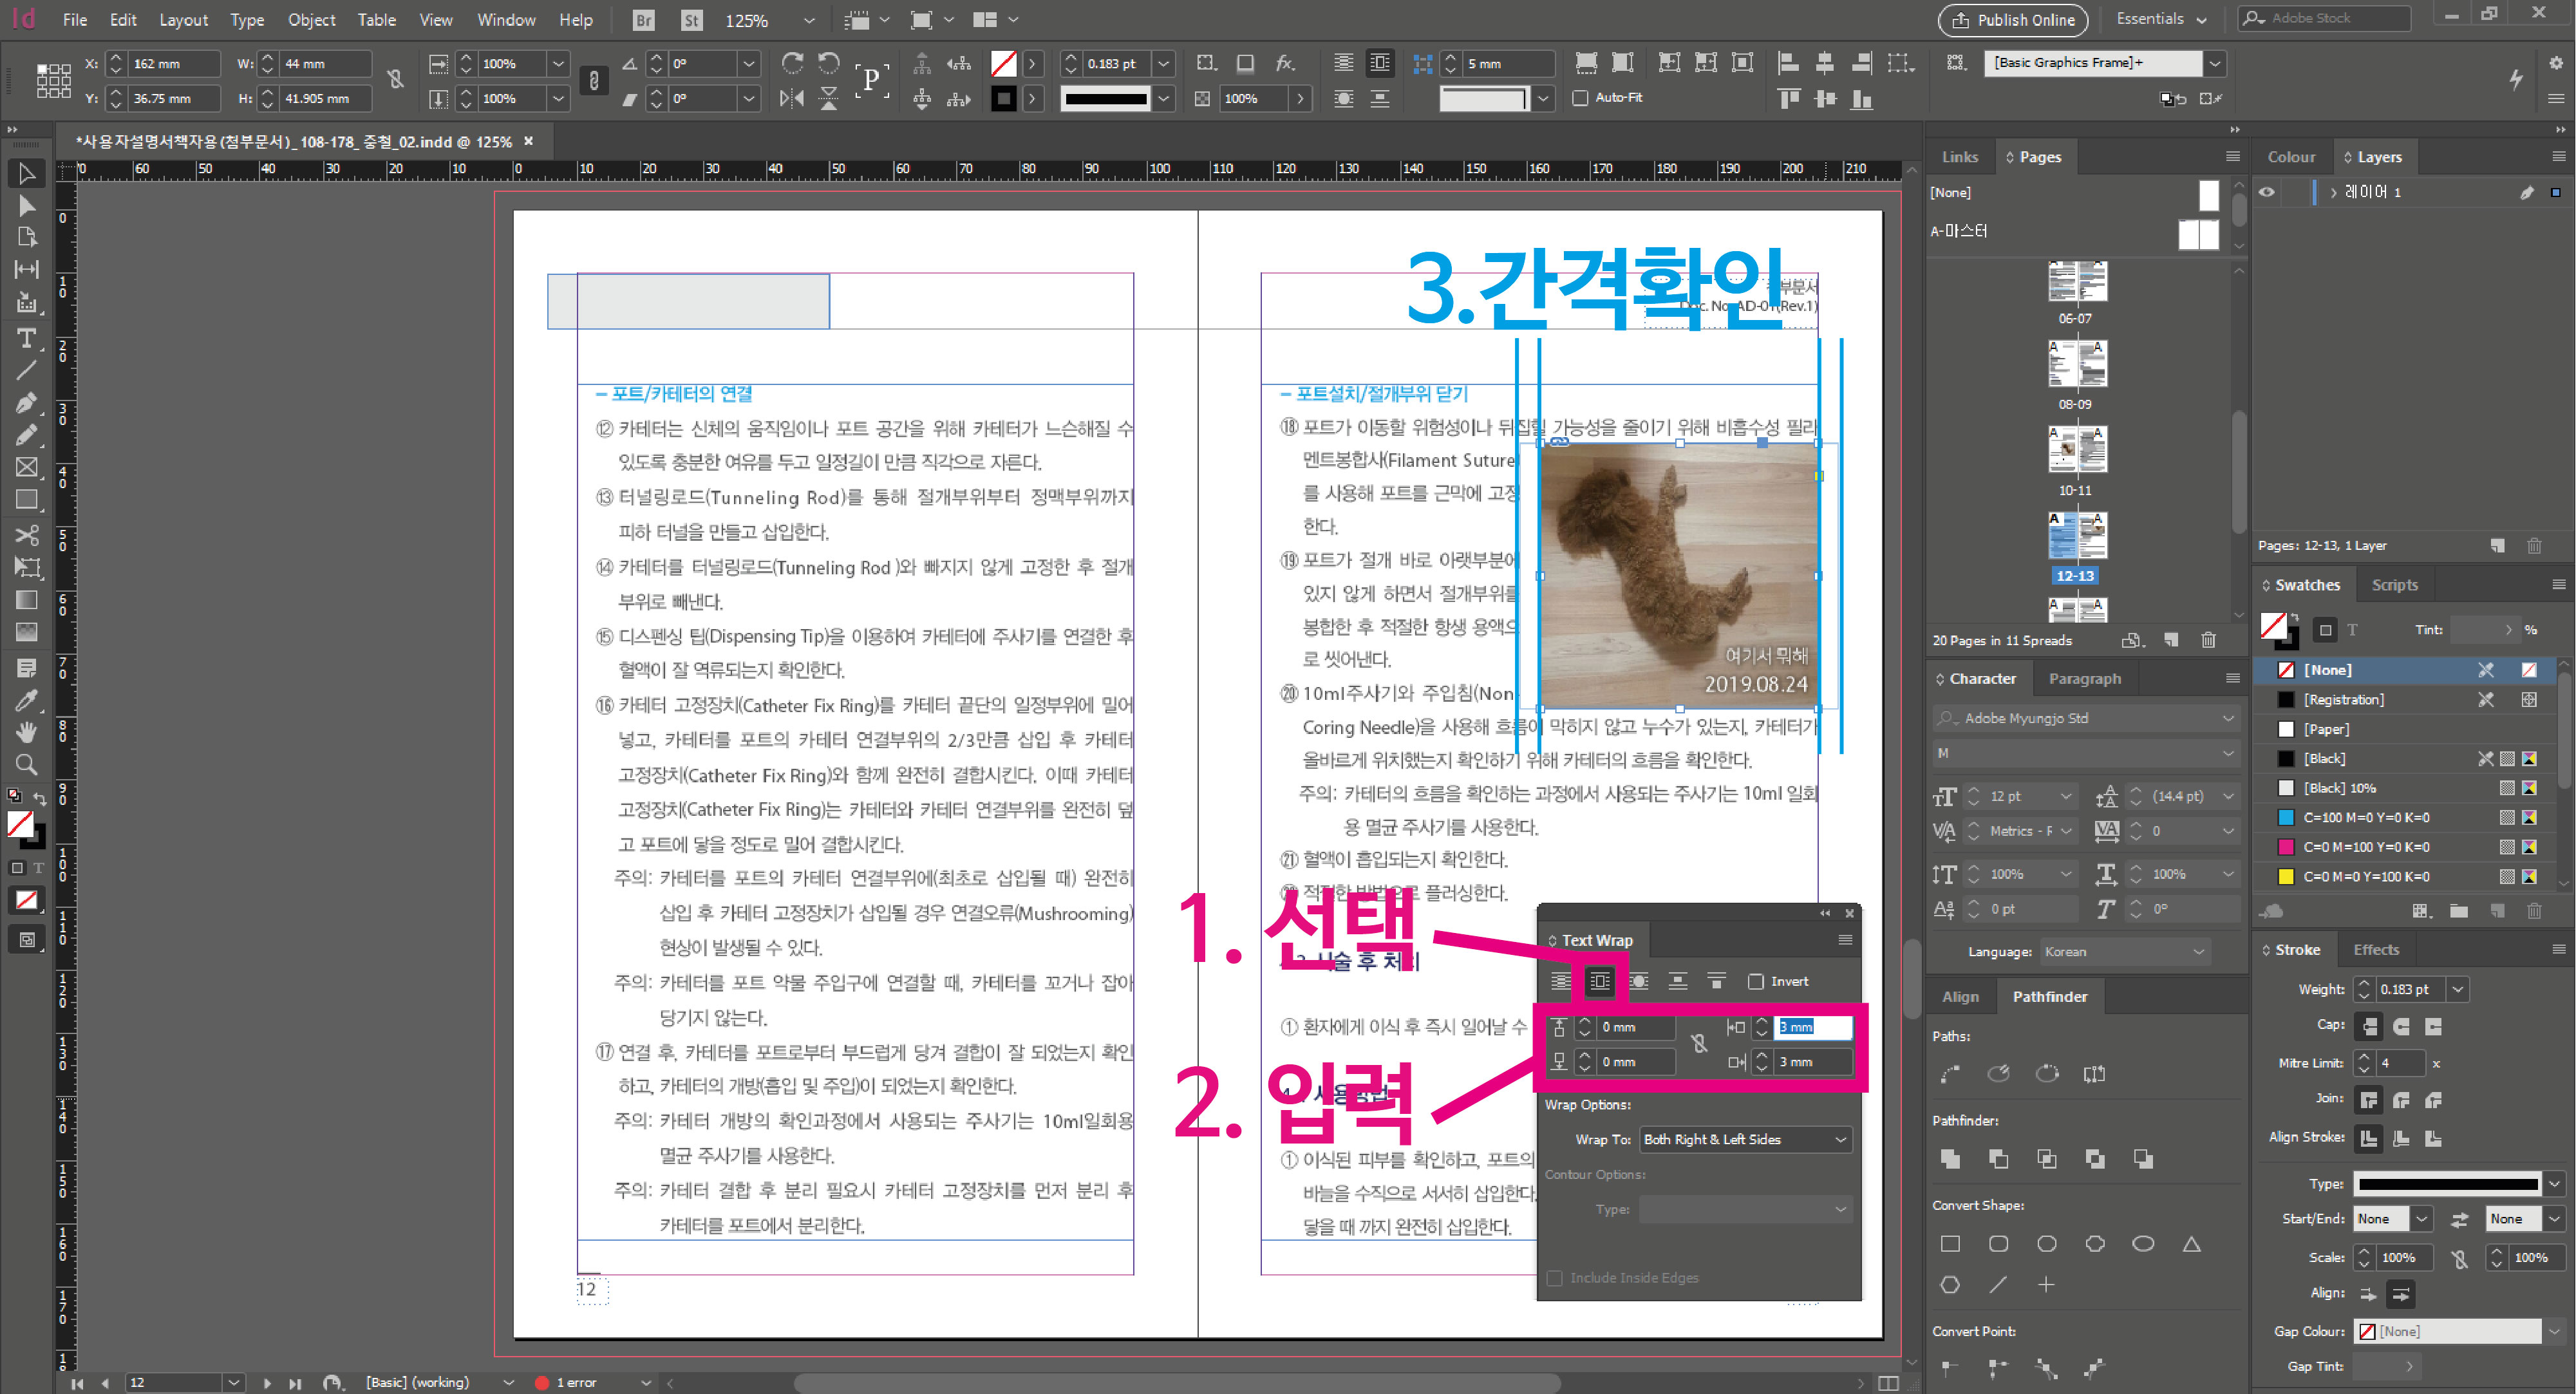Select the Selection tool in toolbox
Viewport: 2576px width, 1394px height.
pos(26,173)
